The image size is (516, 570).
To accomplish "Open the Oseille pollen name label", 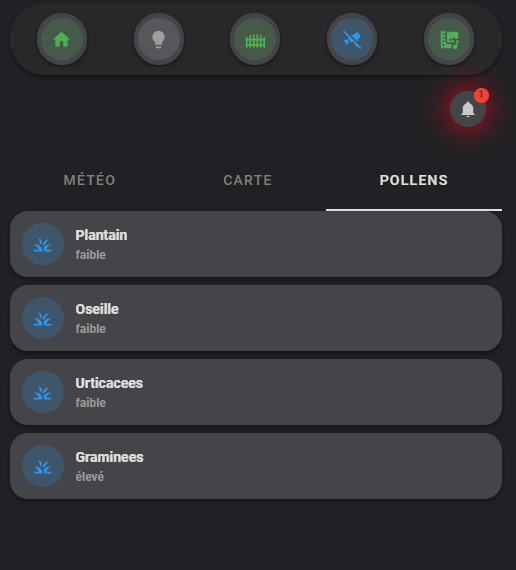I will coord(97,309).
